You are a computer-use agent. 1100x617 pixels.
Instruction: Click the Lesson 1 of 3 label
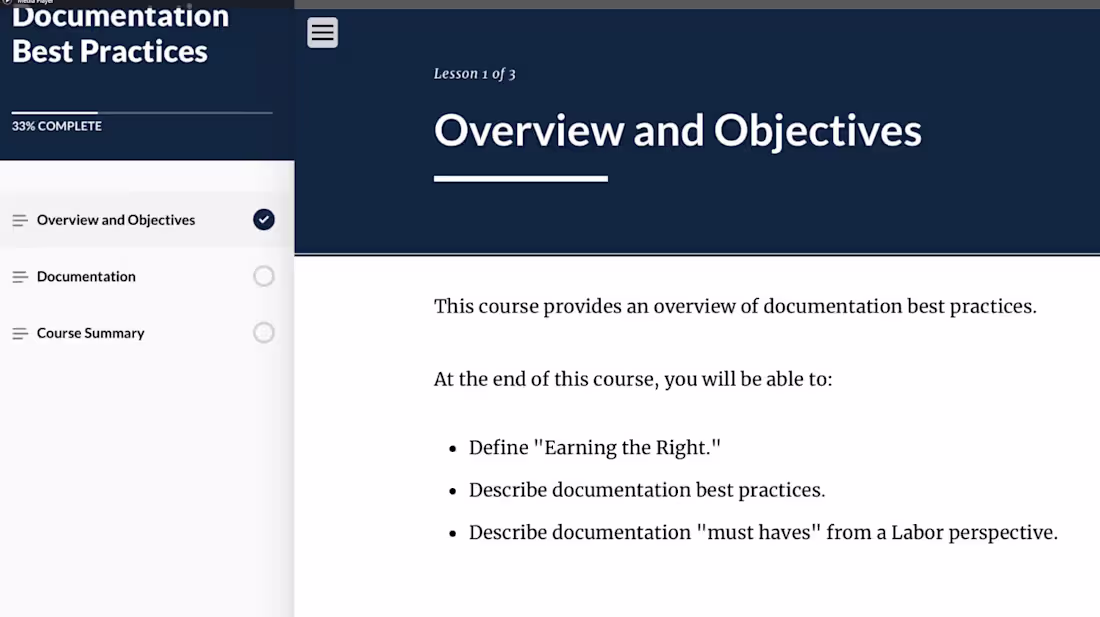[x=474, y=73]
